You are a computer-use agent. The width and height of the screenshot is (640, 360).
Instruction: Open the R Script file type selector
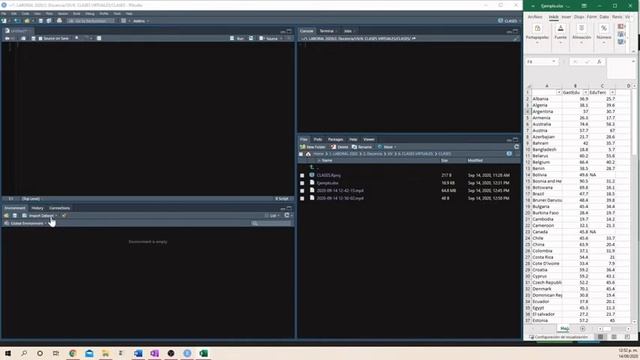pos(283,199)
